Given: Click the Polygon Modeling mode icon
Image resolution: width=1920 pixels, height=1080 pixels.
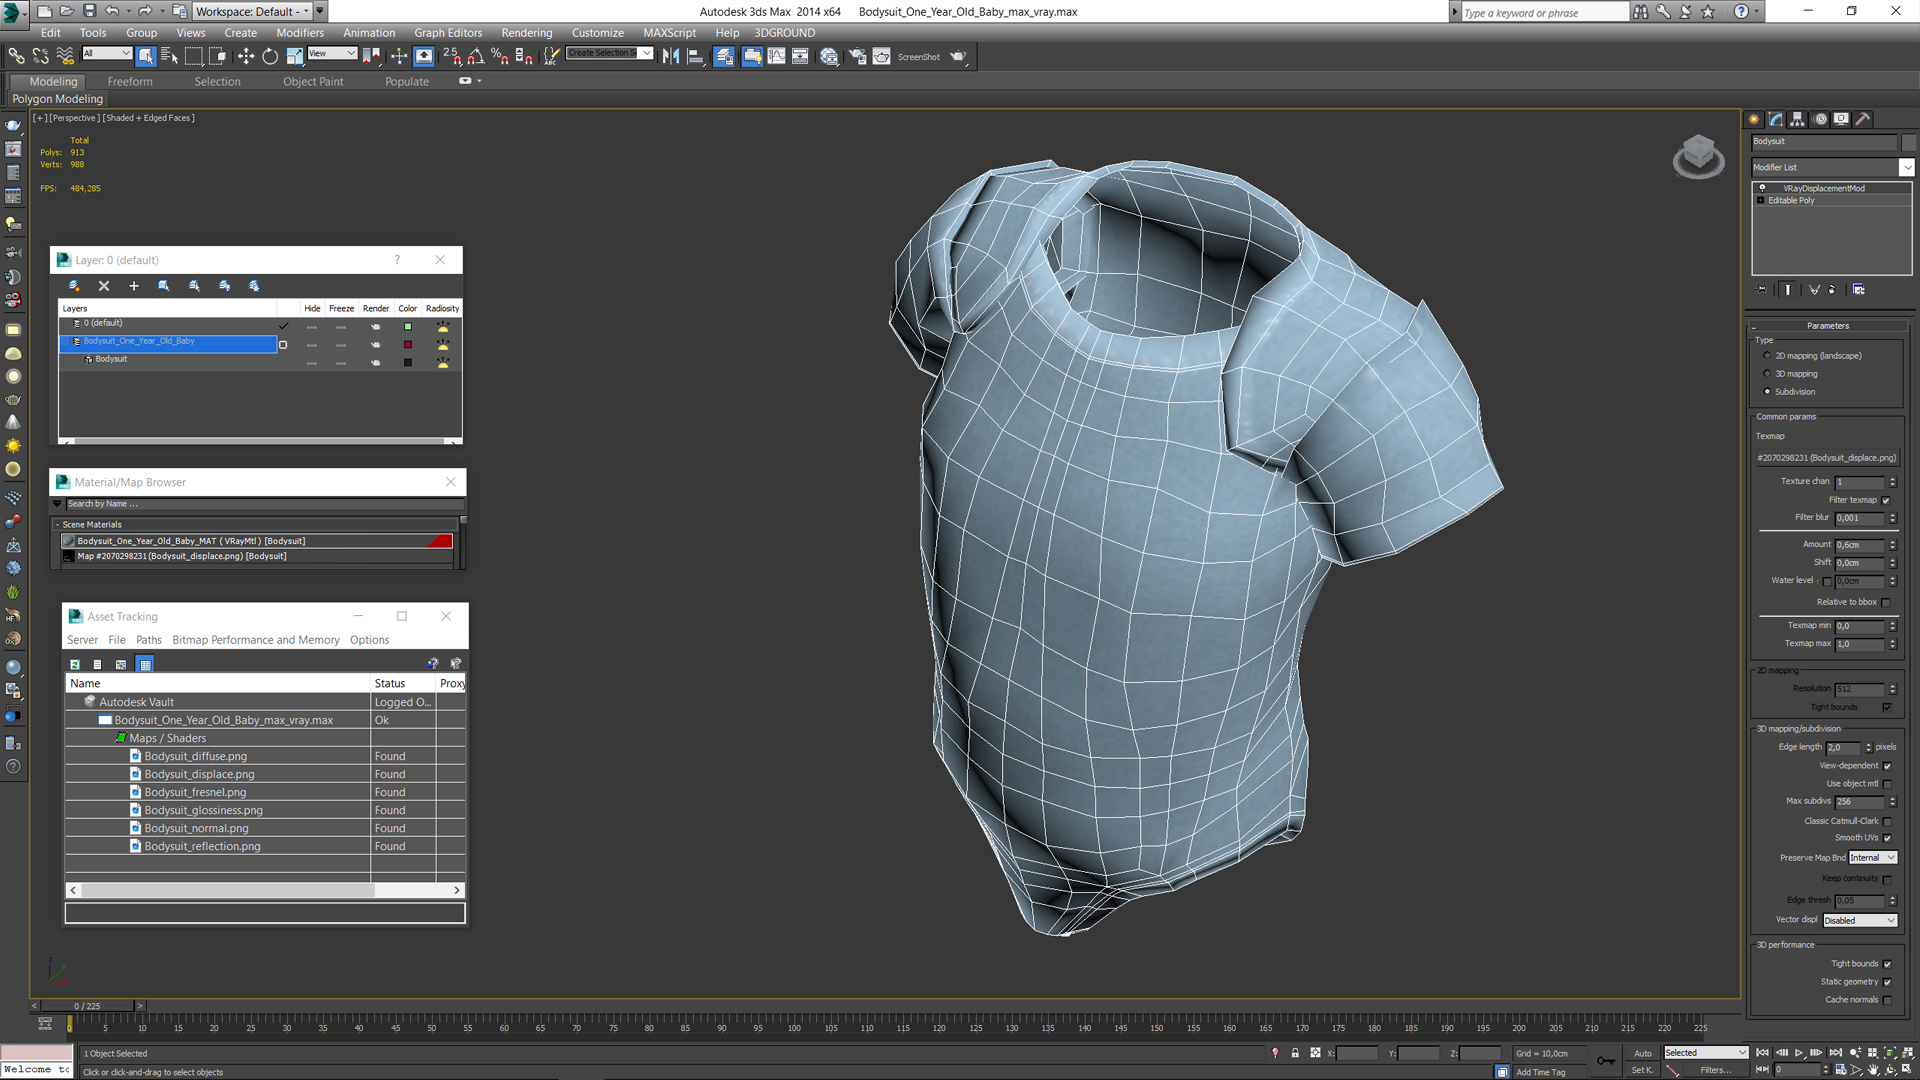Looking at the screenshot, I should (x=58, y=98).
